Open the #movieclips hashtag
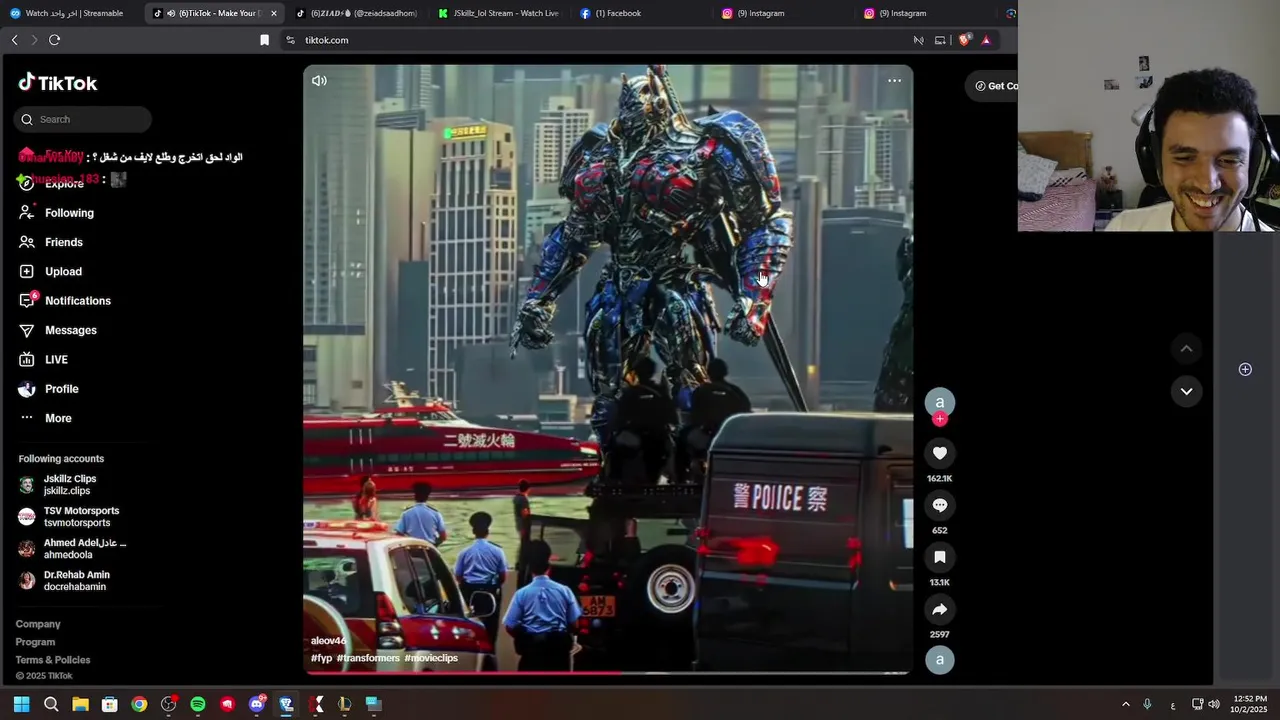Viewport: 1280px width, 720px height. 431,658
